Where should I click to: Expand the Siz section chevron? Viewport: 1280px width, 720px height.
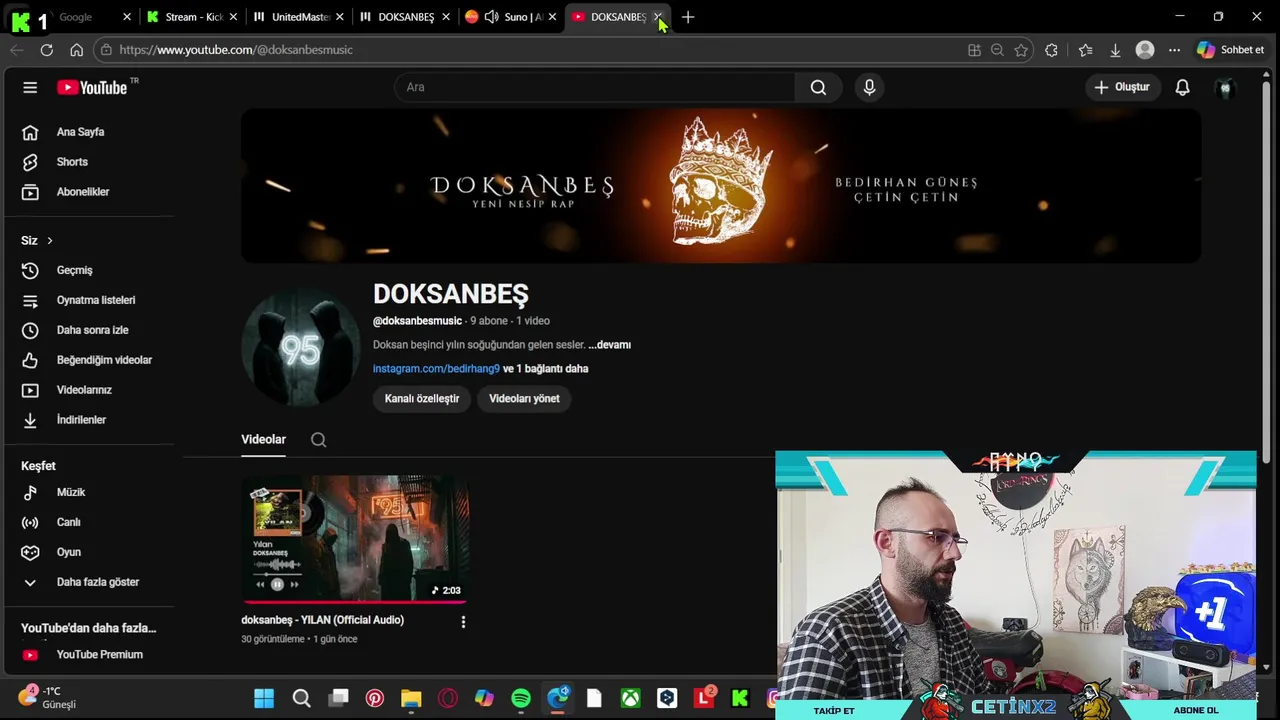[49, 241]
